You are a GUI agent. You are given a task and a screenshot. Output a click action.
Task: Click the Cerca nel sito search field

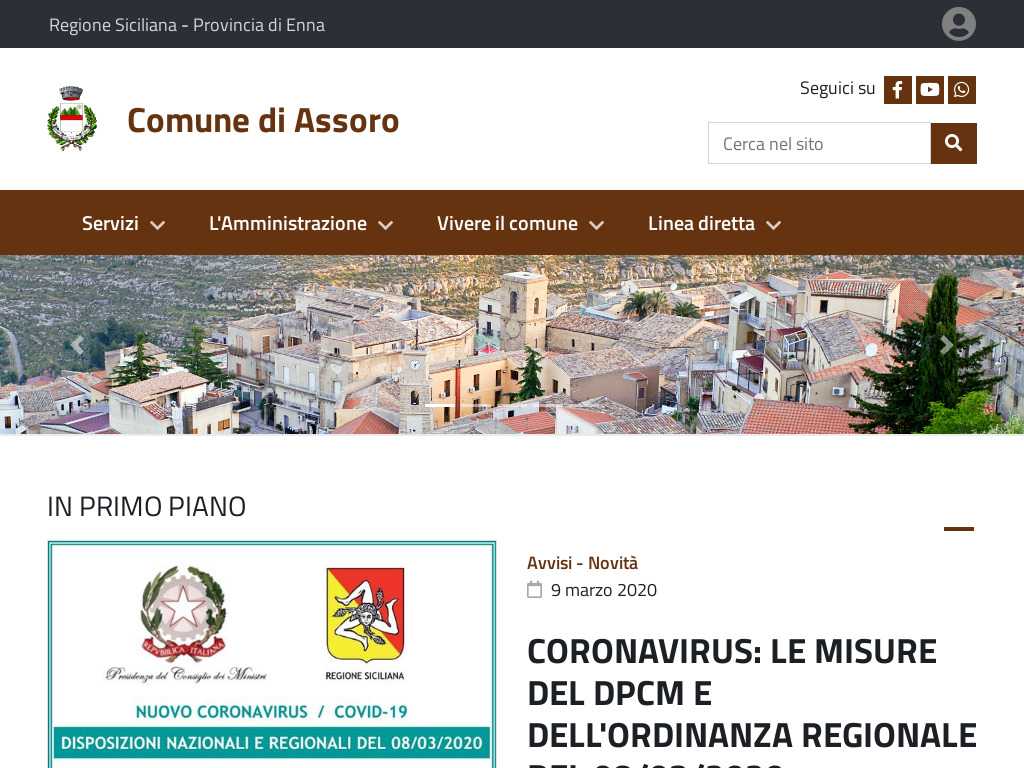pyautogui.click(x=819, y=143)
